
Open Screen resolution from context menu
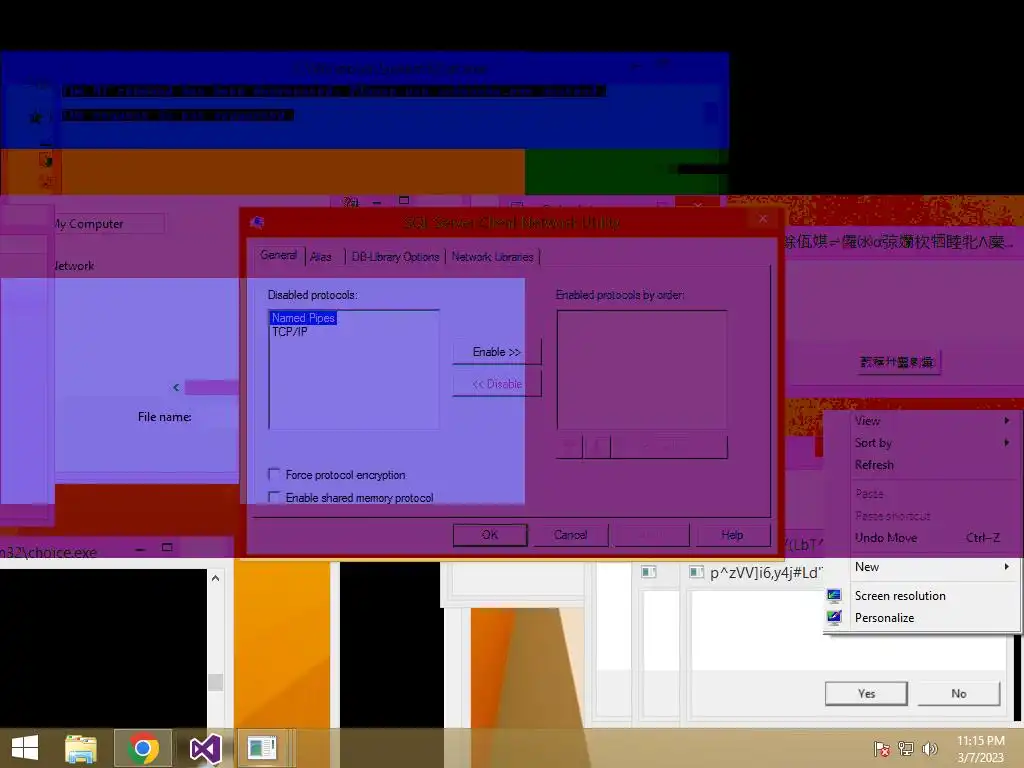[x=900, y=596]
